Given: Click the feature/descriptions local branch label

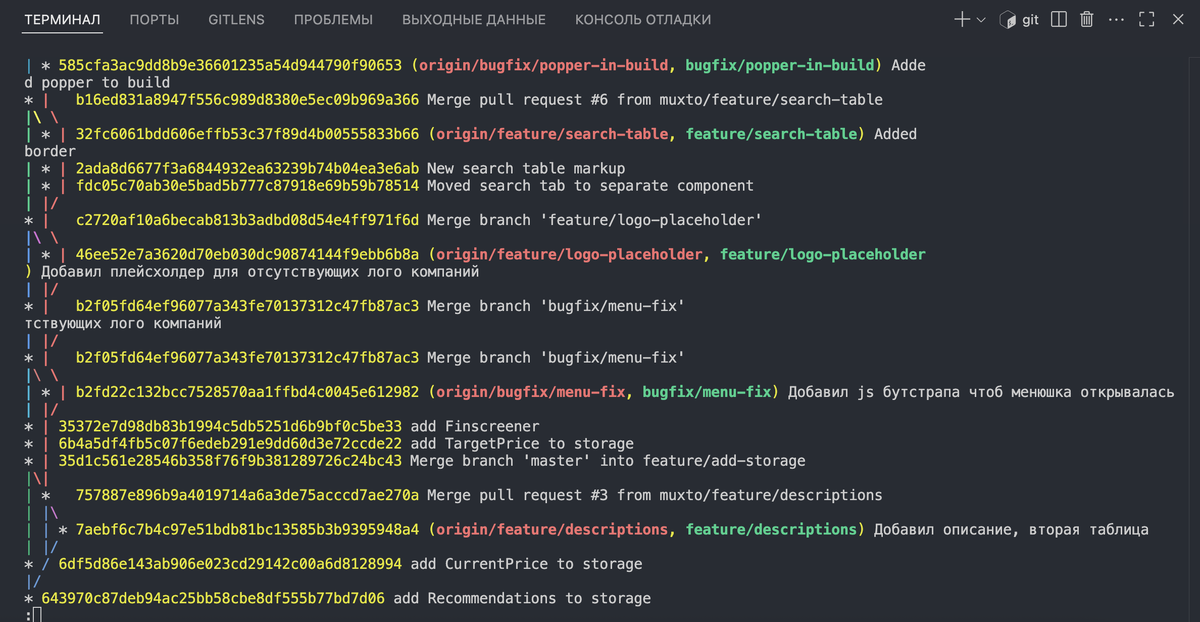Looking at the screenshot, I should [x=772, y=529].
